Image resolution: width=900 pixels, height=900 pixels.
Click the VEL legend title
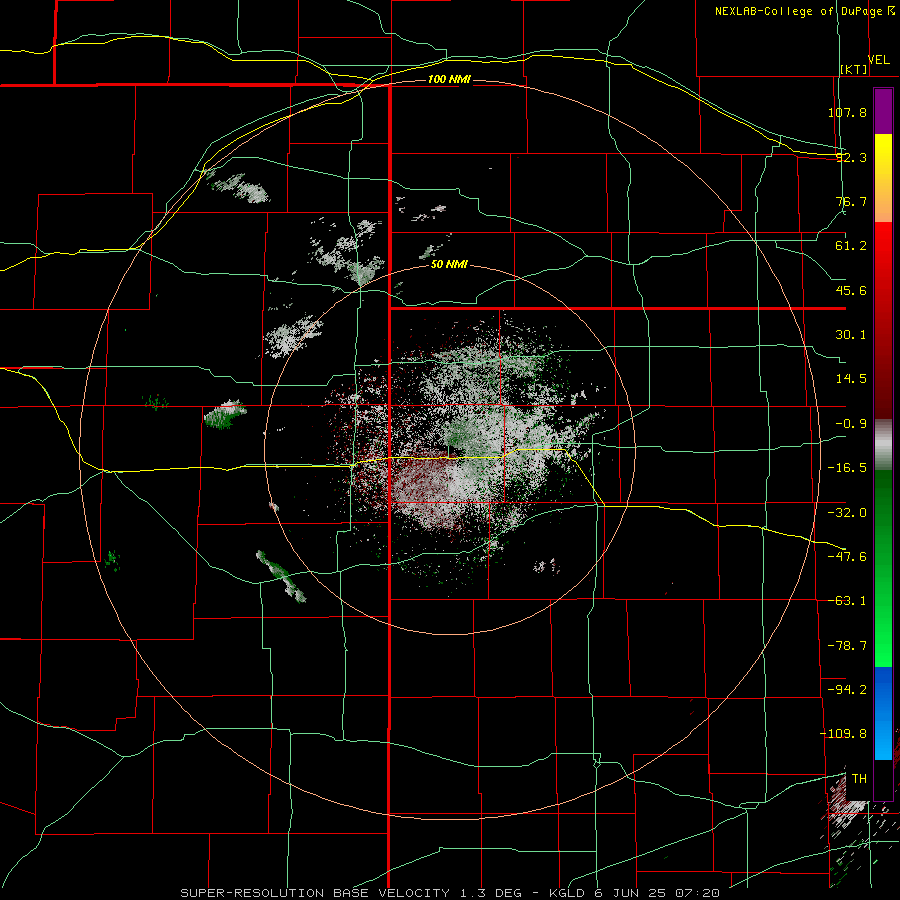pyautogui.click(x=879, y=60)
